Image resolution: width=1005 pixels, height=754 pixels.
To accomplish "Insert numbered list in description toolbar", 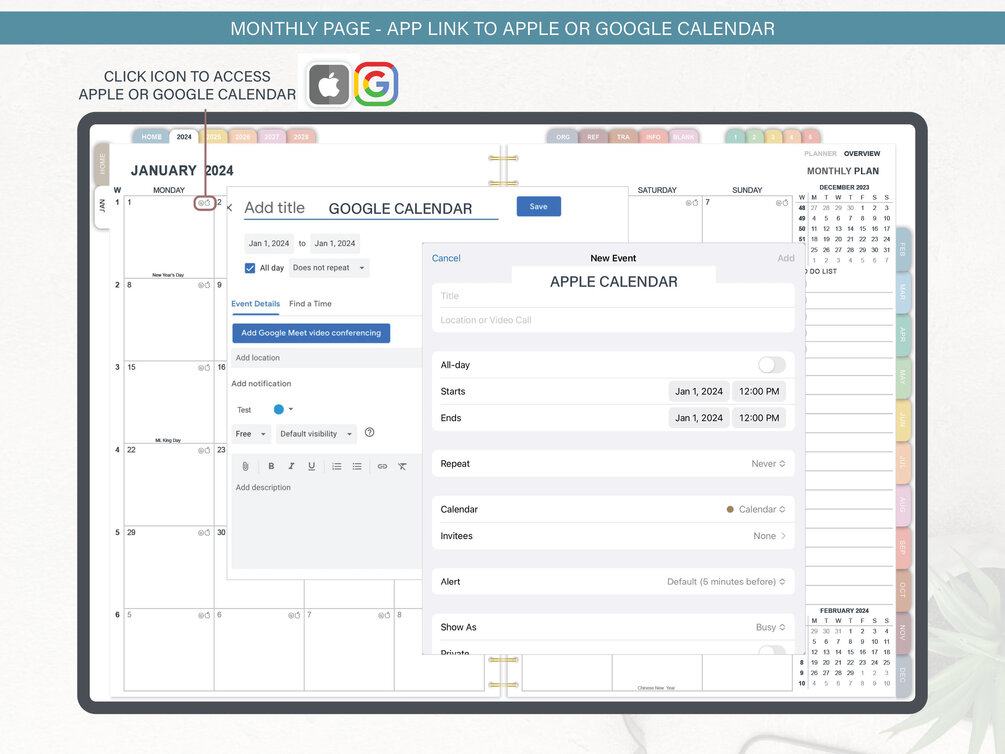I will tap(336, 466).
